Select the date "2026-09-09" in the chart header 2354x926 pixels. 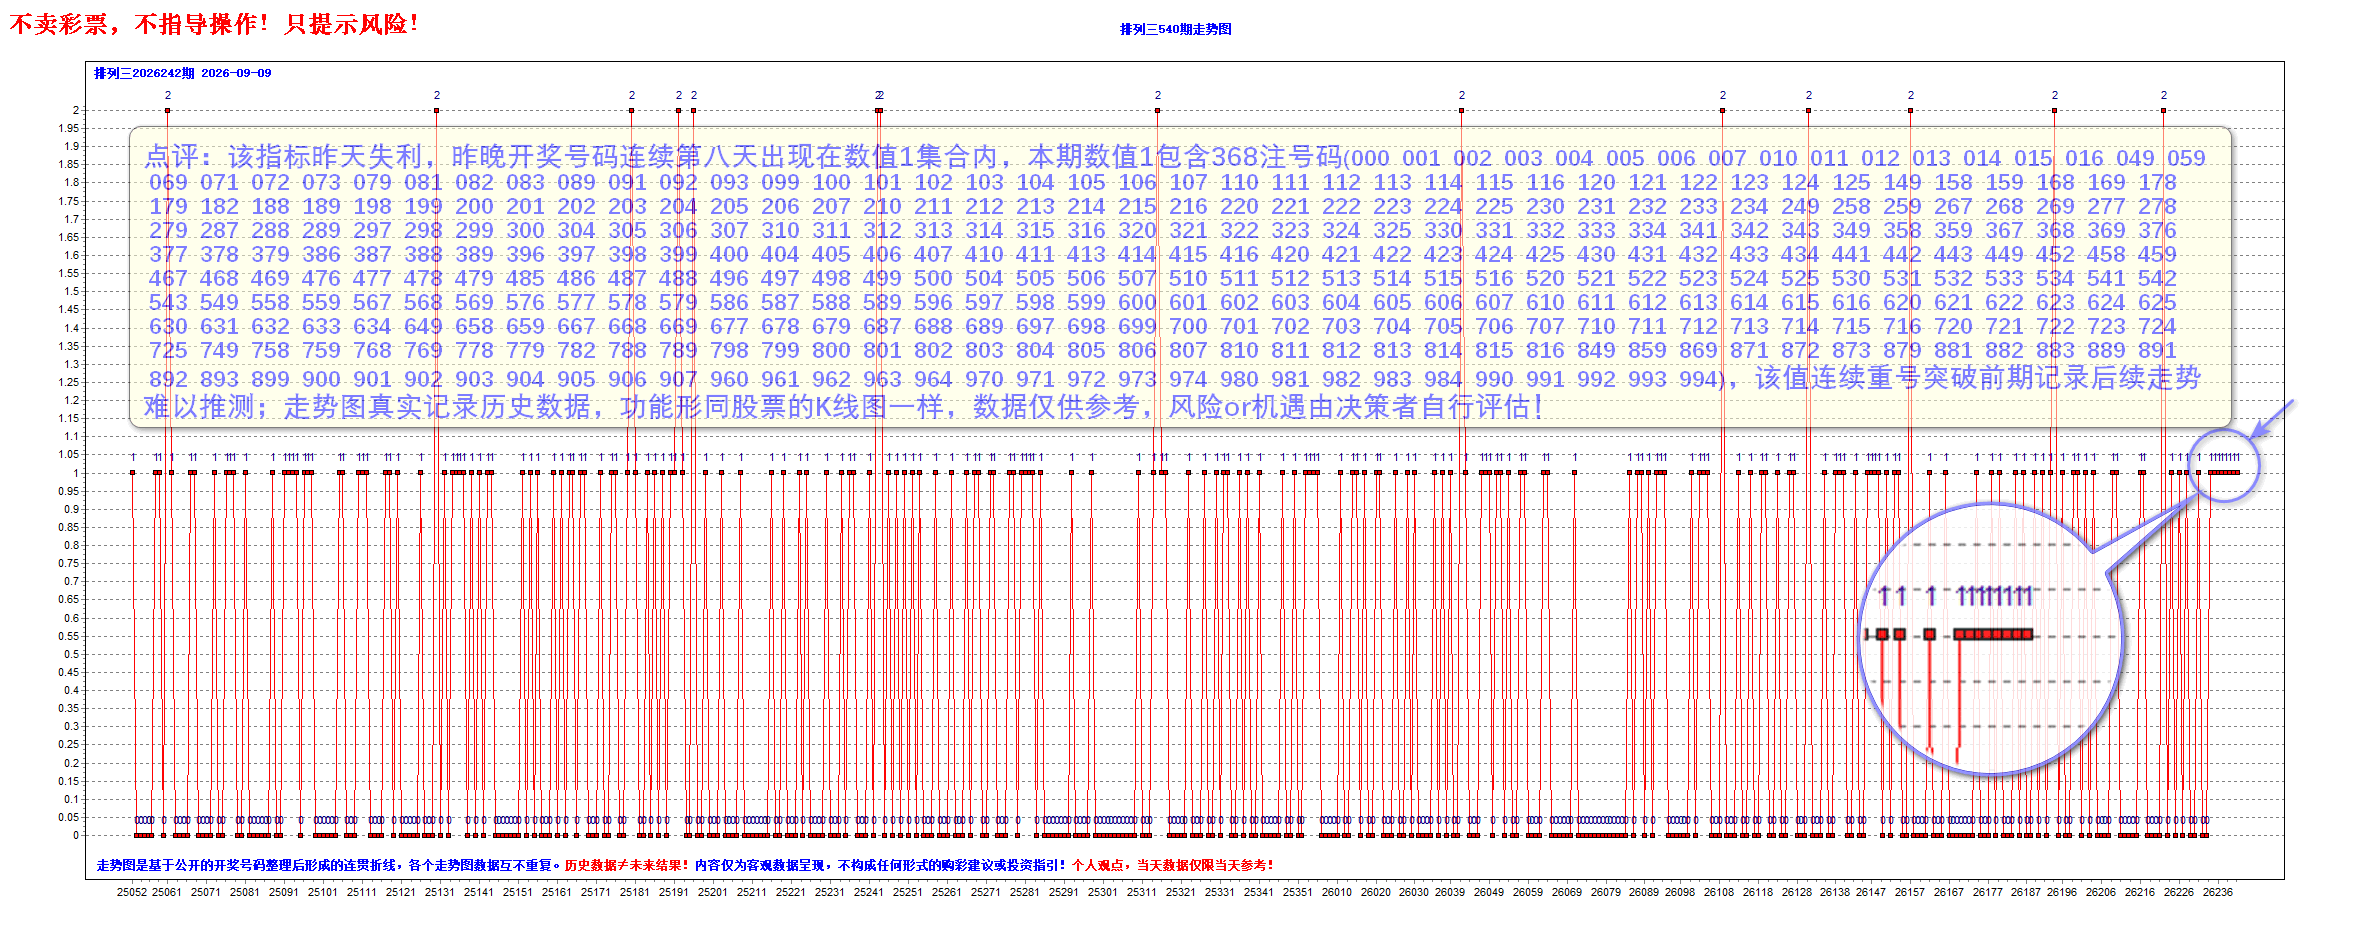[236, 73]
